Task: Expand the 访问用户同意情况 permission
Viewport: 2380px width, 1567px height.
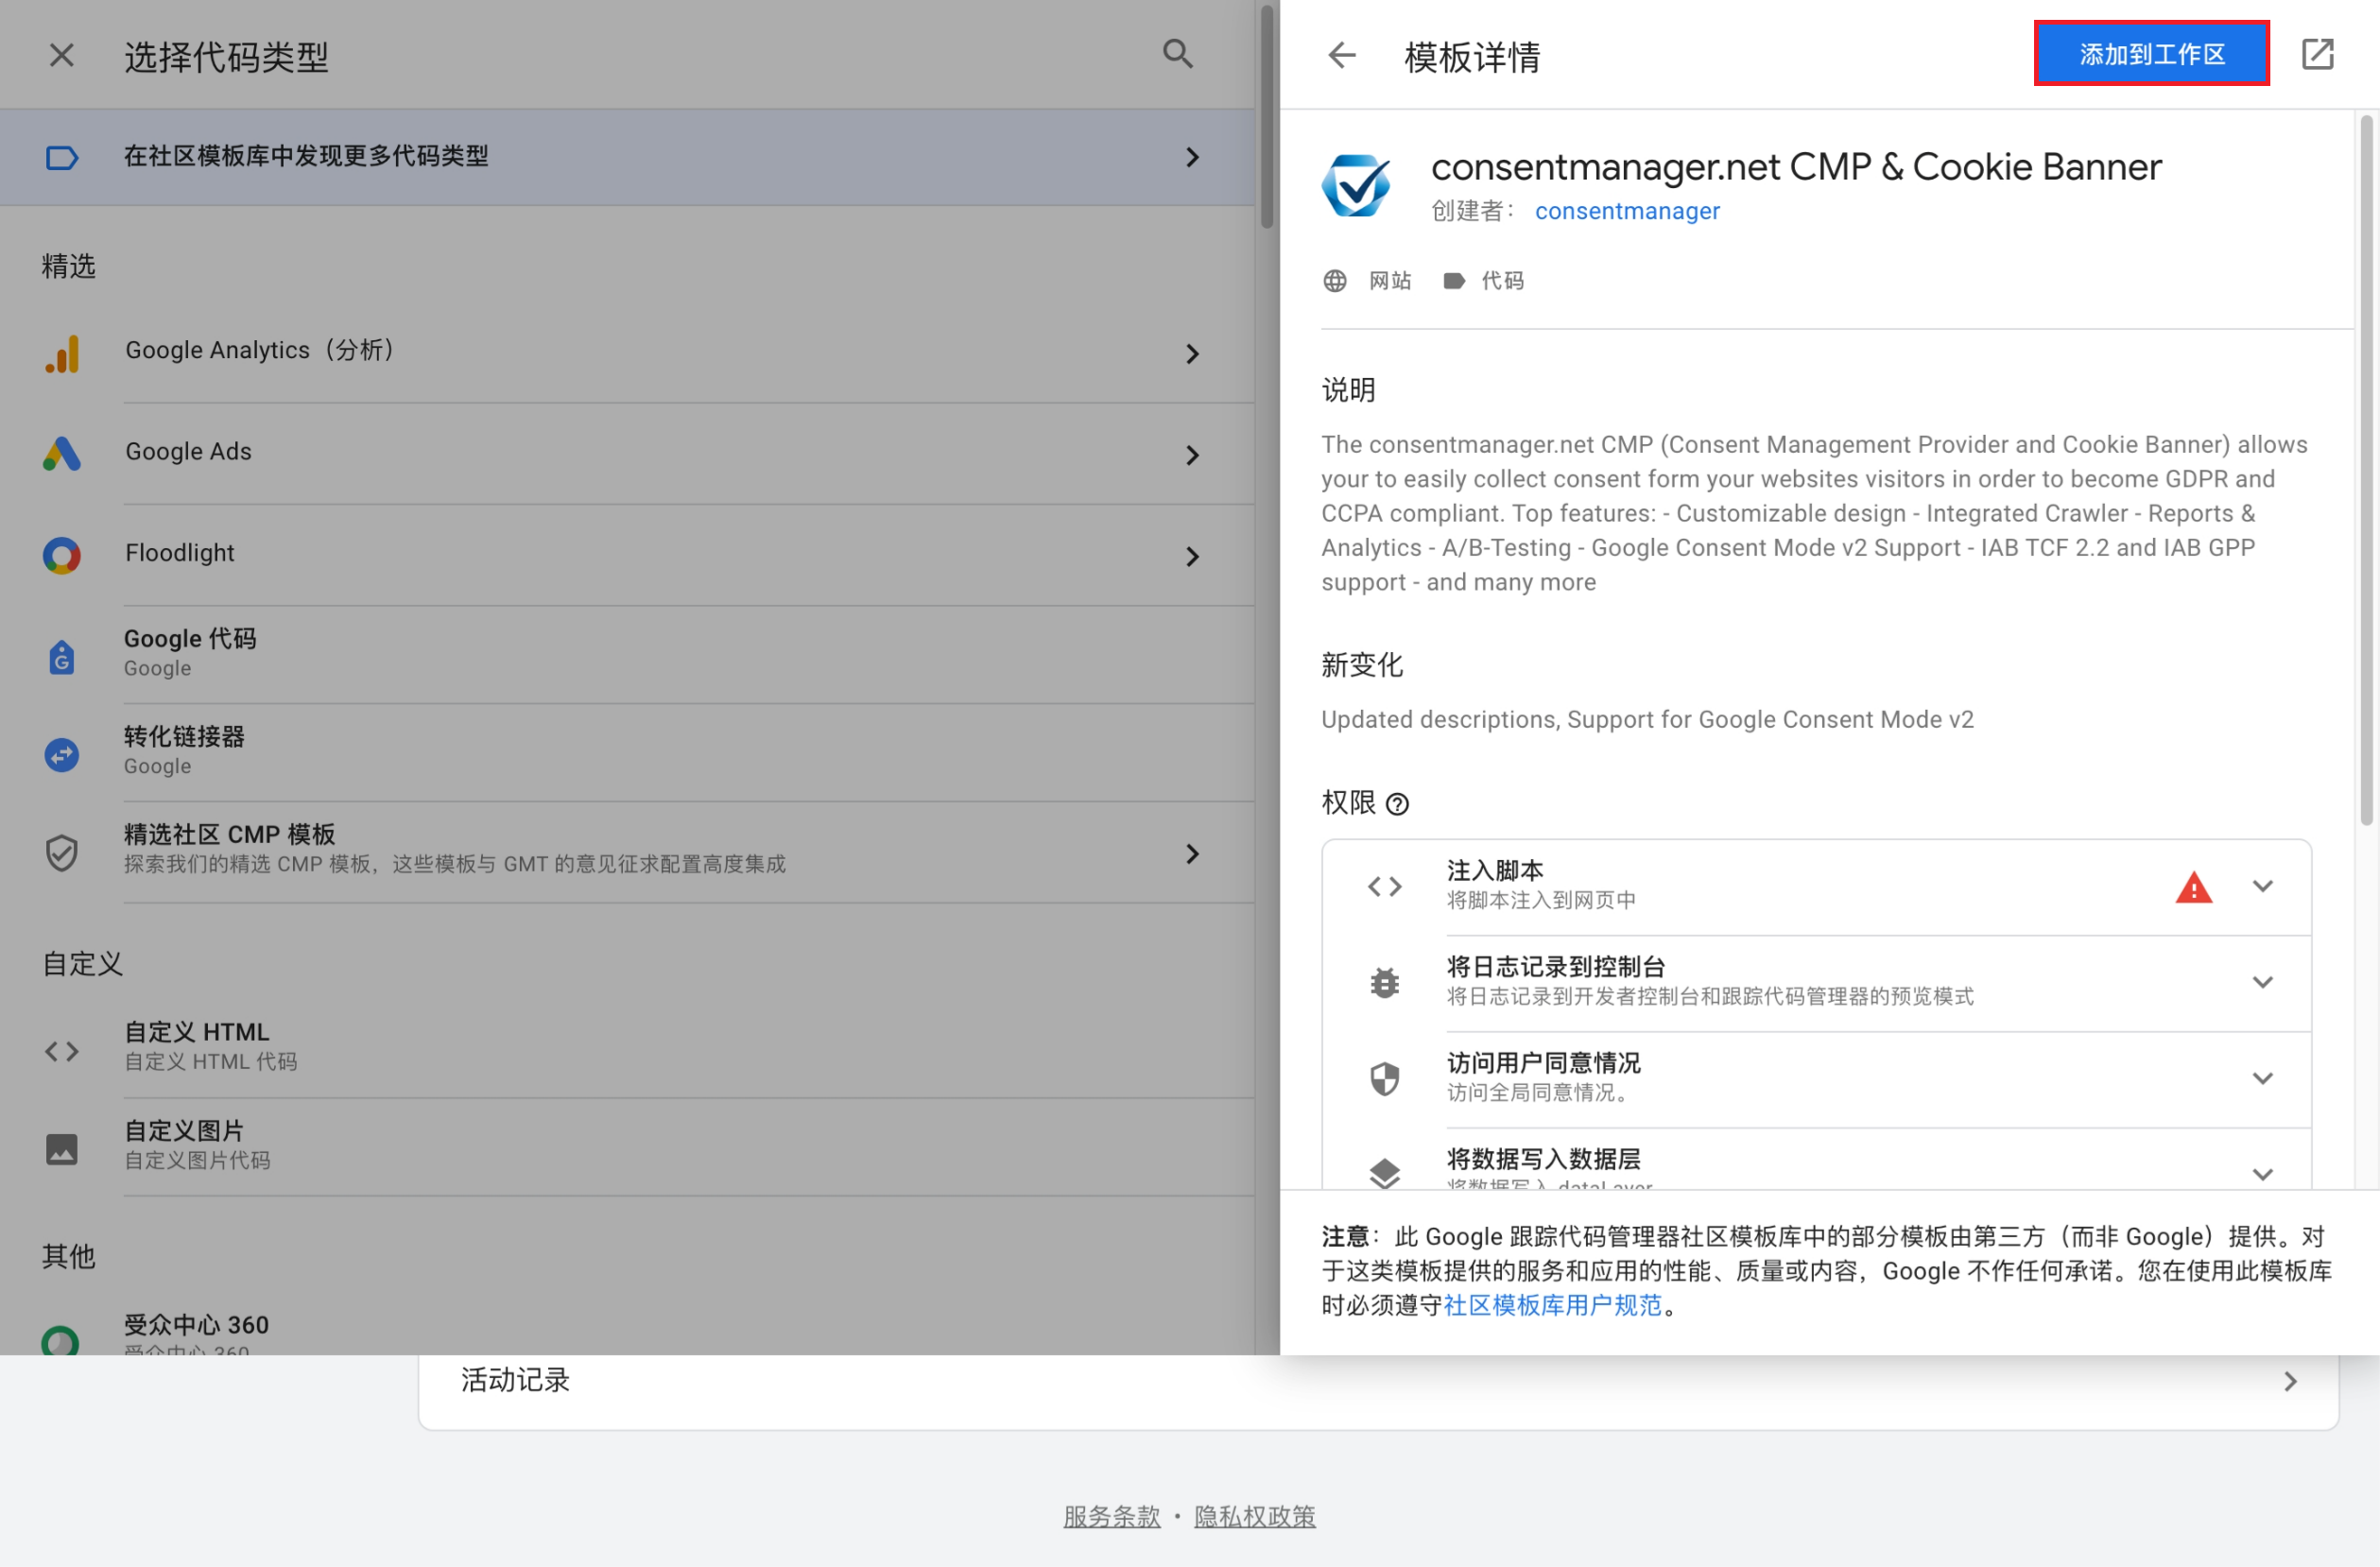Action: [2264, 1077]
